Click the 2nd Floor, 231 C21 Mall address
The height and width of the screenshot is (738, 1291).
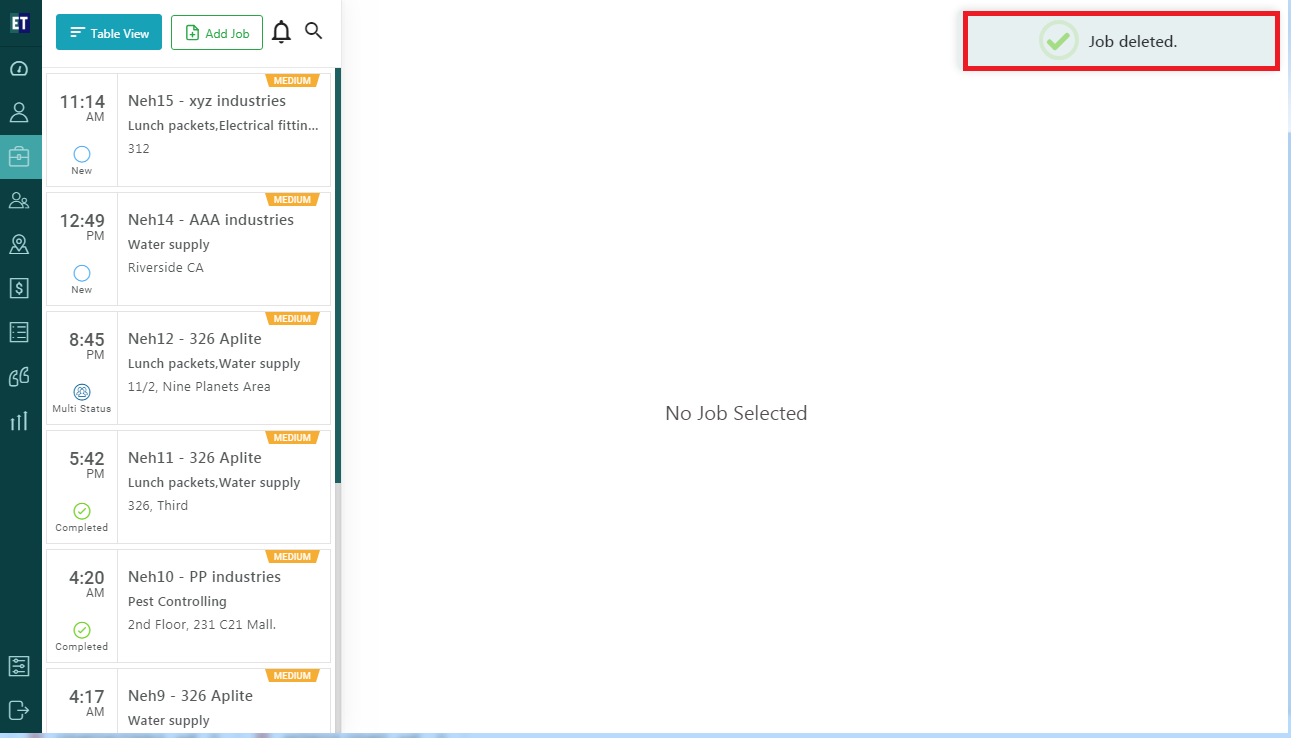coord(202,625)
